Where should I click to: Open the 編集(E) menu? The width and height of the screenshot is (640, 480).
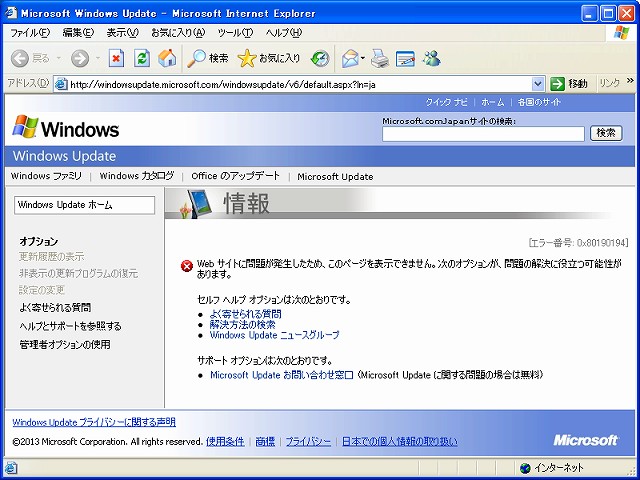pyautogui.click(x=78, y=33)
